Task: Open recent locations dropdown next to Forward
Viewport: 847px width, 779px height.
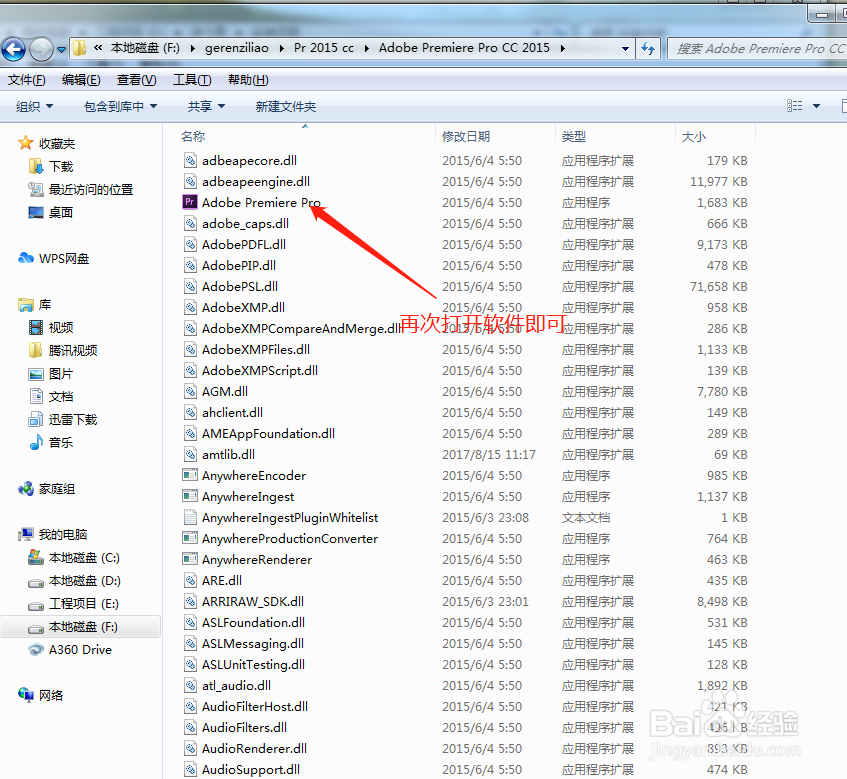Action: tap(62, 50)
